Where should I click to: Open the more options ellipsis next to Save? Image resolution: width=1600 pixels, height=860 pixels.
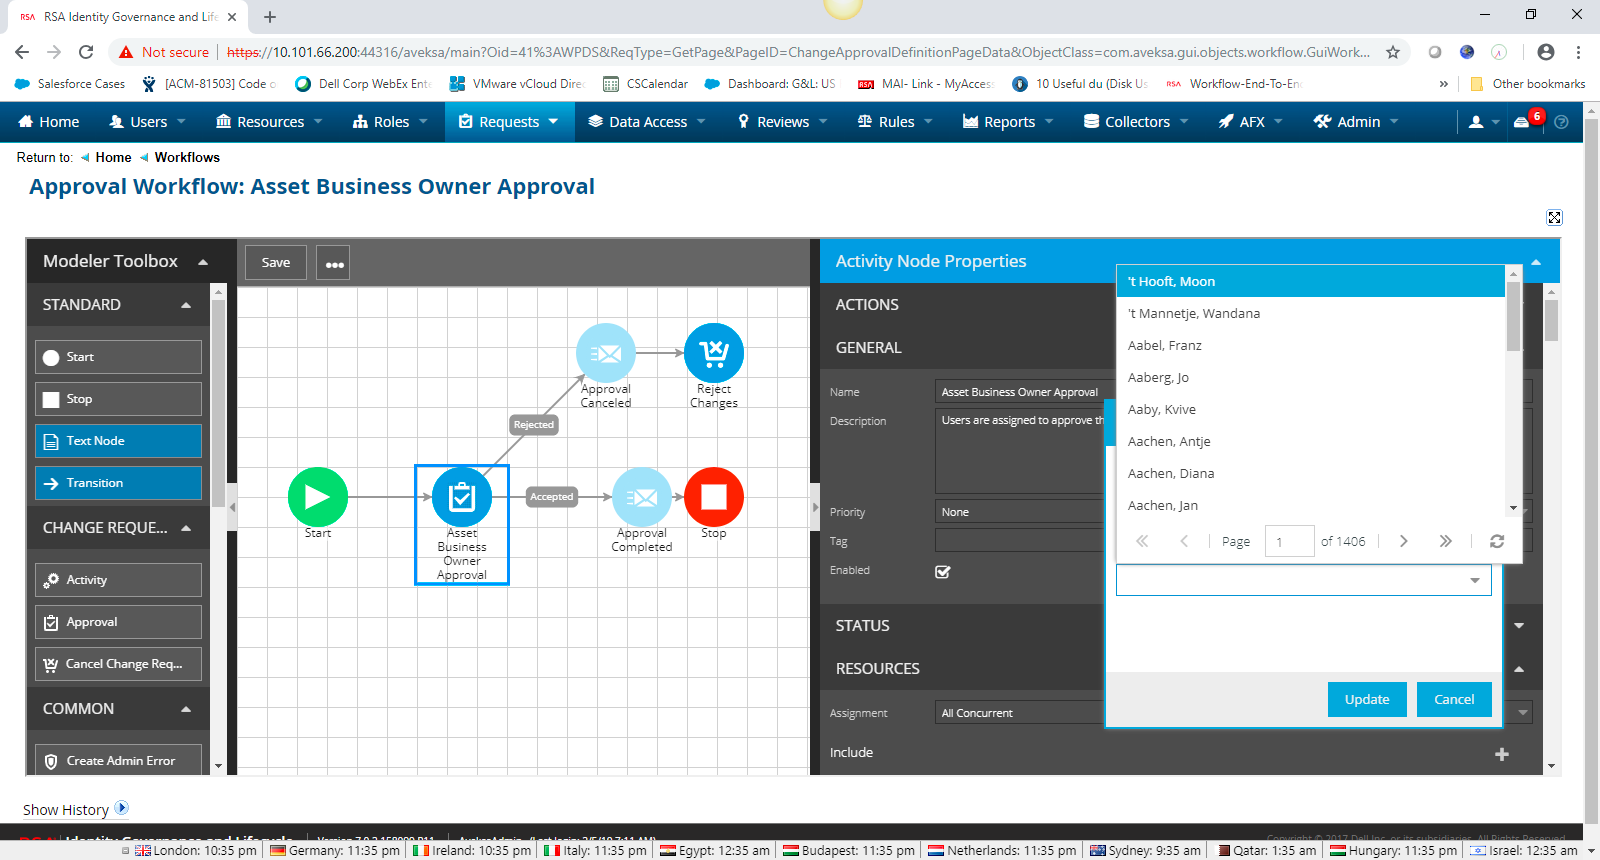click(334, 263)
